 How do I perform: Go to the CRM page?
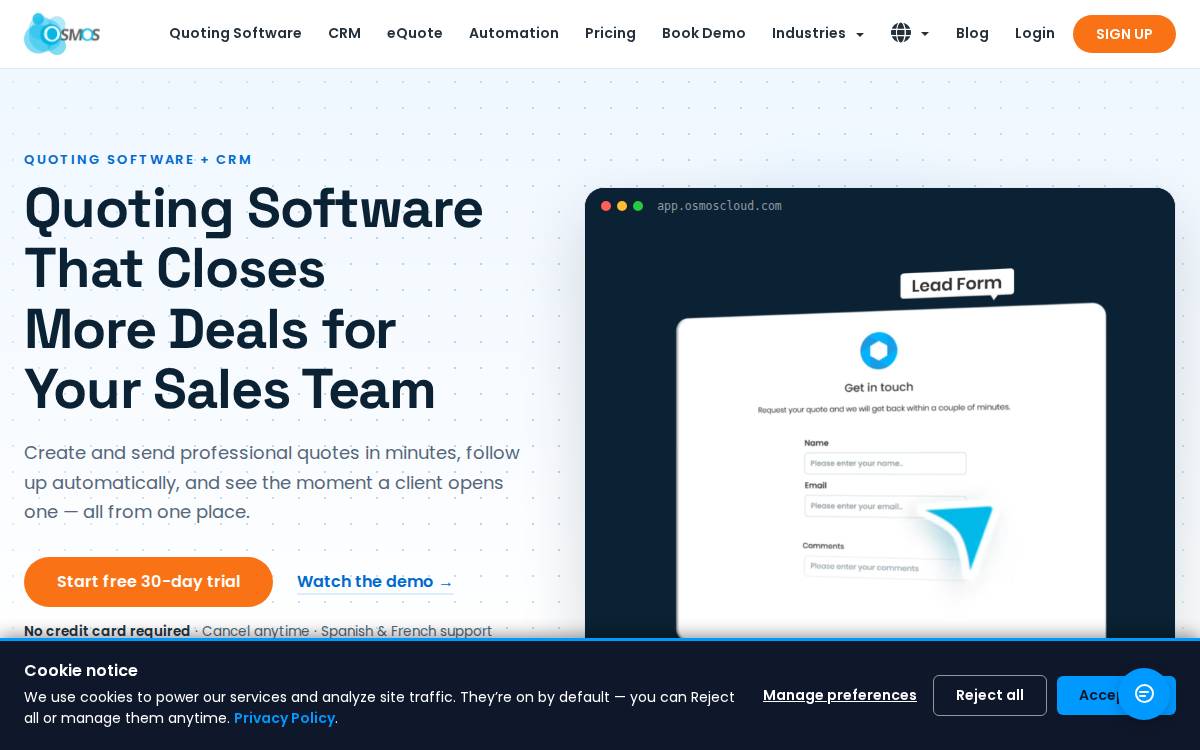pos(344,33)
